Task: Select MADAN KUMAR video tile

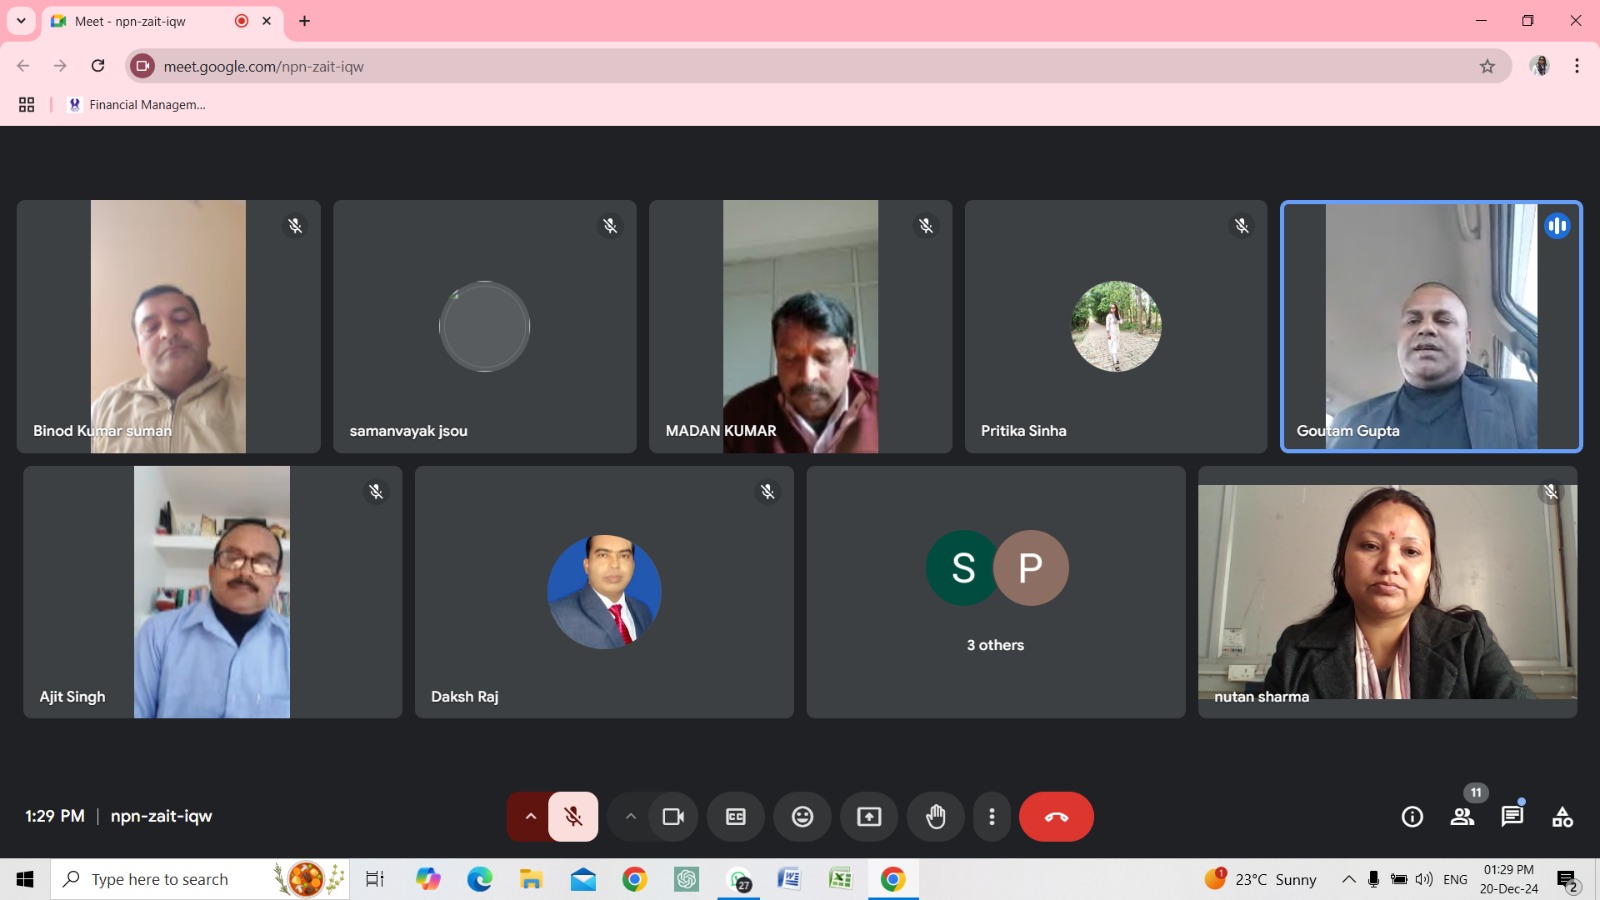Action: 801,327
